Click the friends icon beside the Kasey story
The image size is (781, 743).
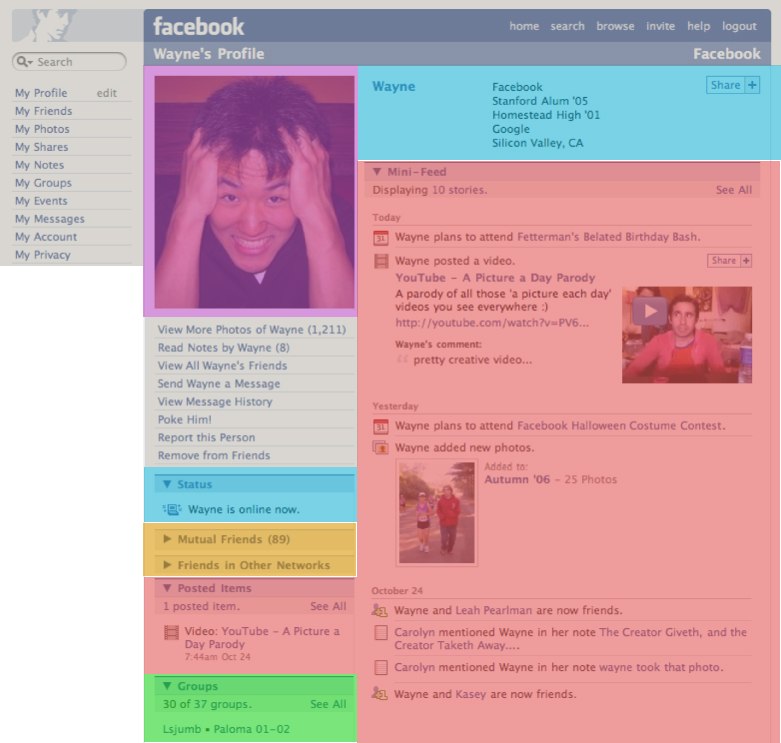[x=380, y=694]
